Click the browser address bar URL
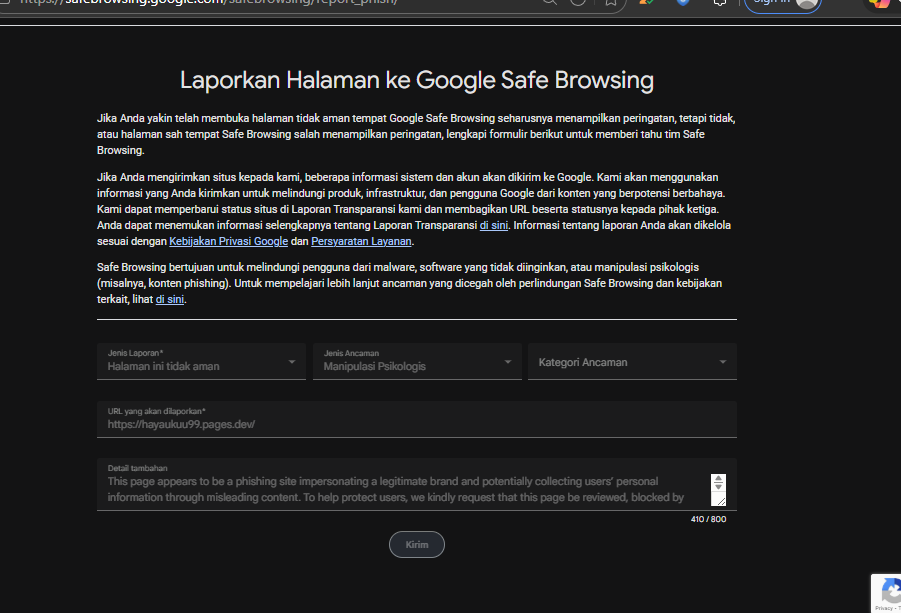The width and height of the screenshot is (901, 613). (209, 2)
